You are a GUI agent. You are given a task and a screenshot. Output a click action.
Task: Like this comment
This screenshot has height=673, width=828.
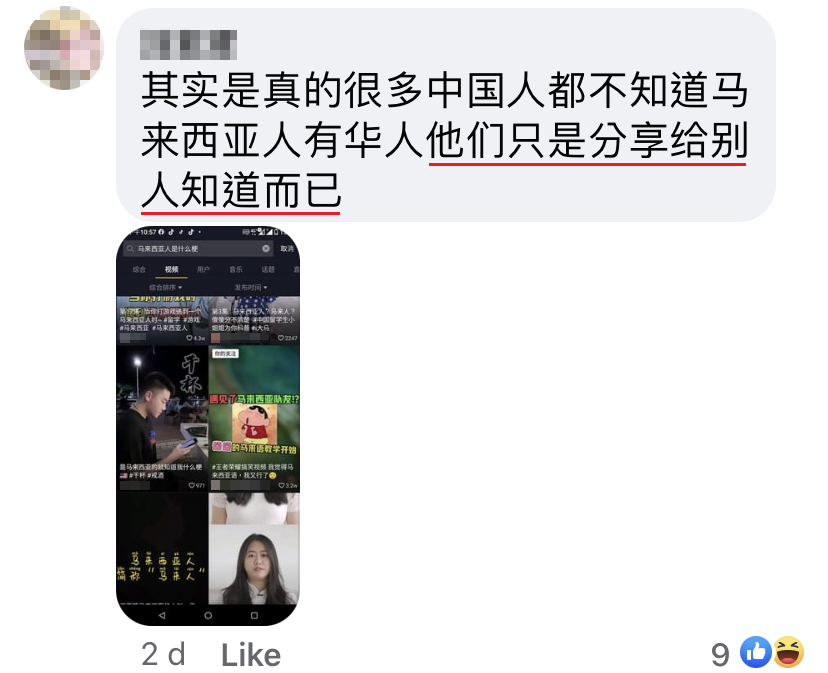click(251, 656)
